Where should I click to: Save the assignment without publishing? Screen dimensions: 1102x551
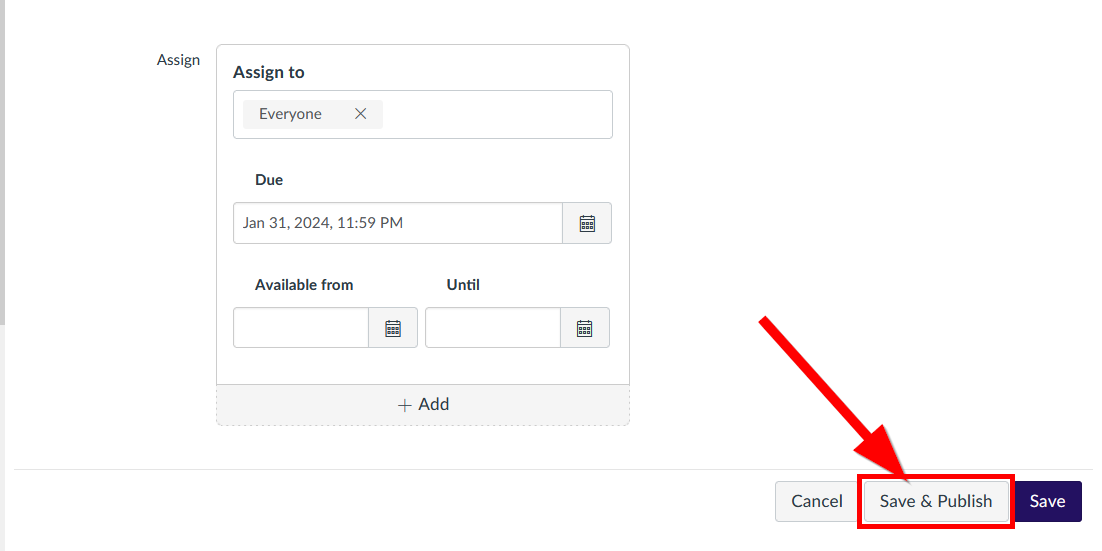[1048, 501]
